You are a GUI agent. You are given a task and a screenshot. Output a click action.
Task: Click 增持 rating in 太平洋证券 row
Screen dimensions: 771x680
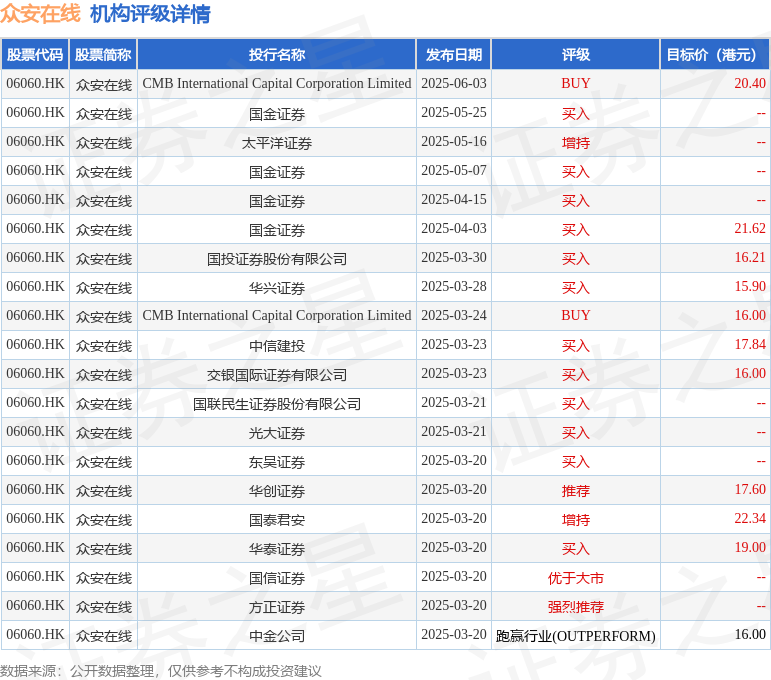click(575, 143)
